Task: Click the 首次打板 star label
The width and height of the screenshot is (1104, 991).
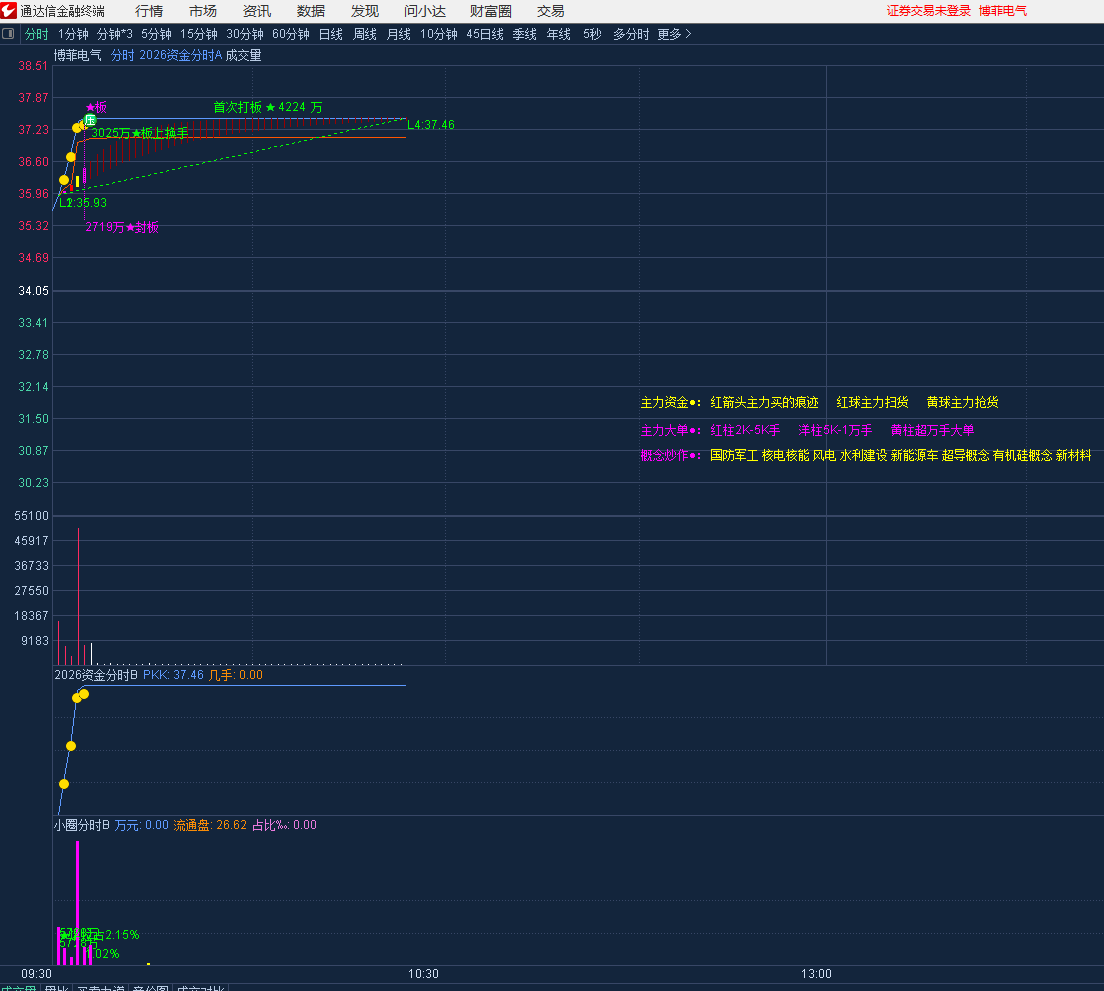Action: click(x=267, y=107)
